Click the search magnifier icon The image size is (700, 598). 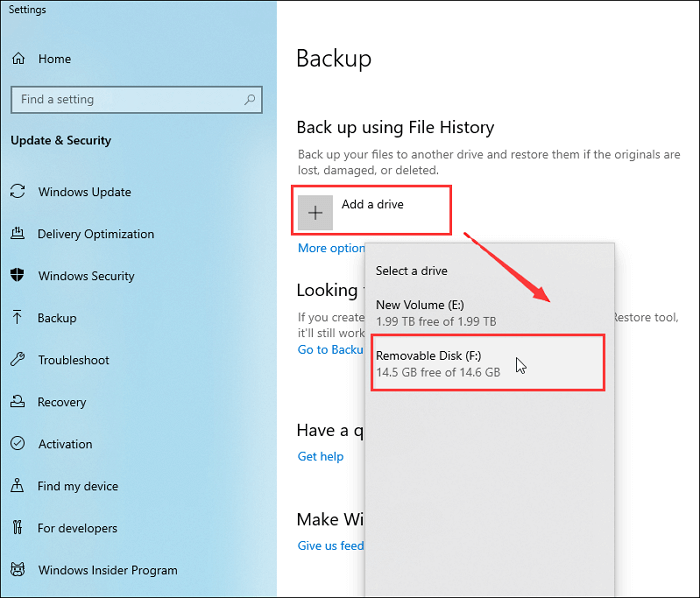point(250,99)
